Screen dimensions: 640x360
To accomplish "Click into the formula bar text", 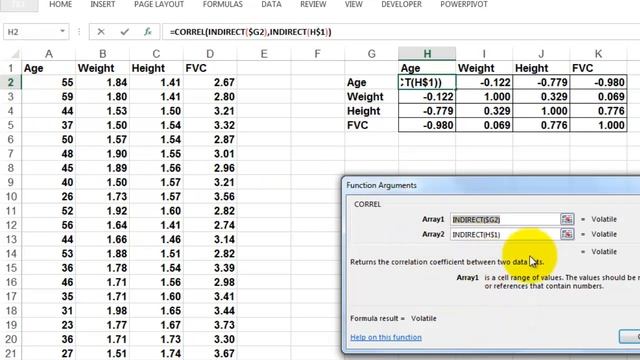I will click(250, 32).
